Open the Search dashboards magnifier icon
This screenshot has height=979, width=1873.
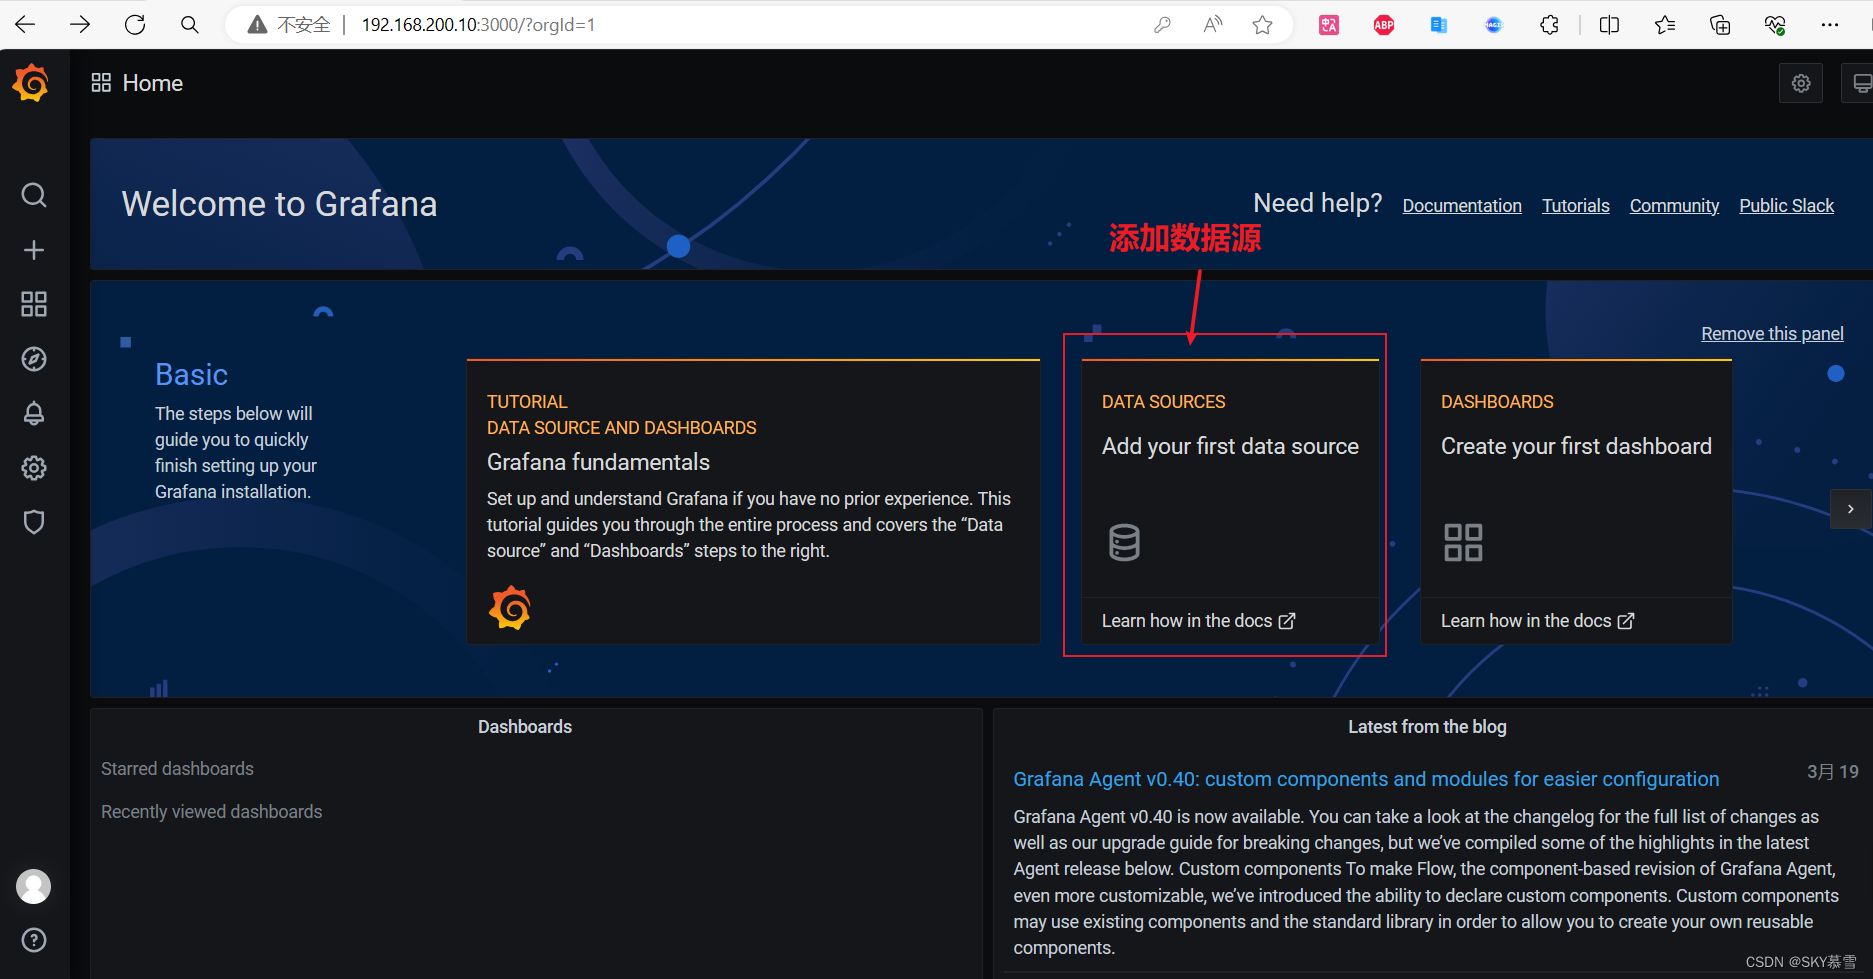click(x=34, y=195)
